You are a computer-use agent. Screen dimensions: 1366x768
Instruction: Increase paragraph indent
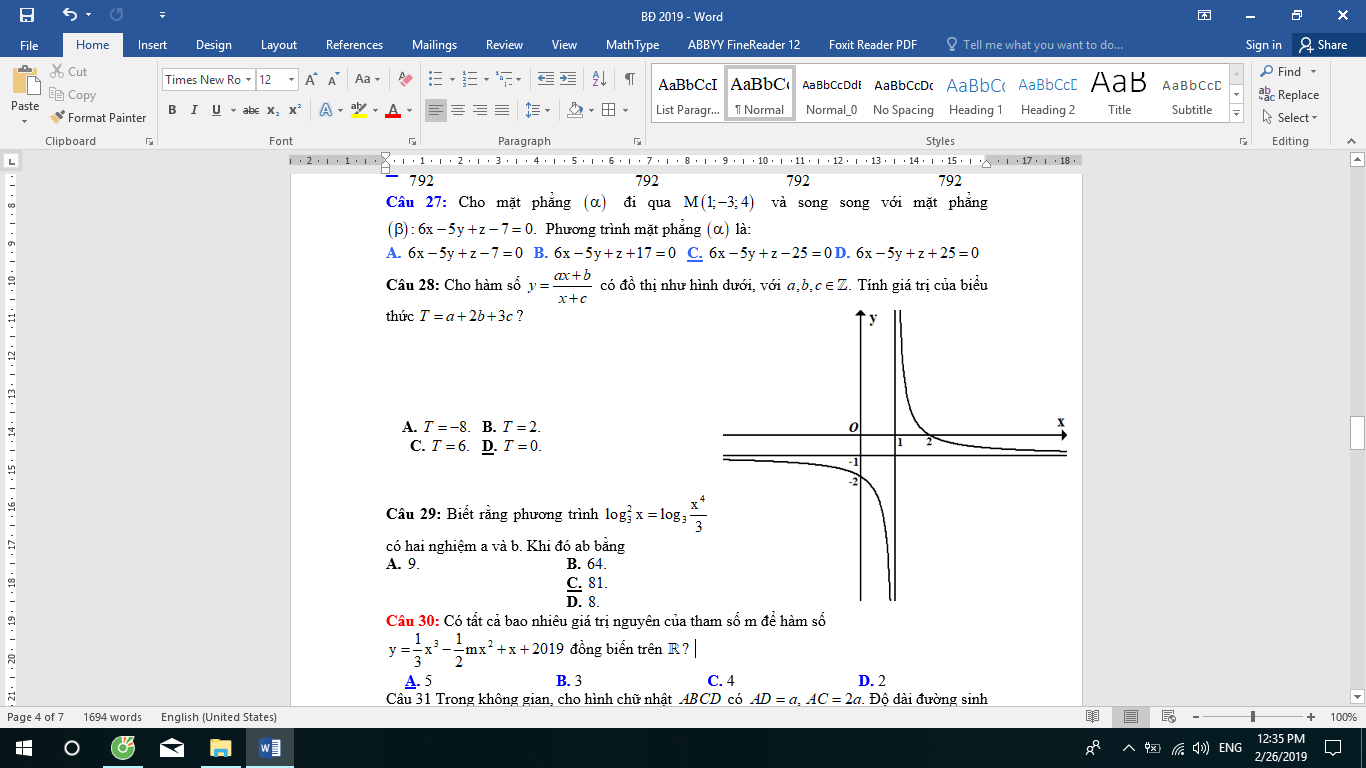(569, 79)
